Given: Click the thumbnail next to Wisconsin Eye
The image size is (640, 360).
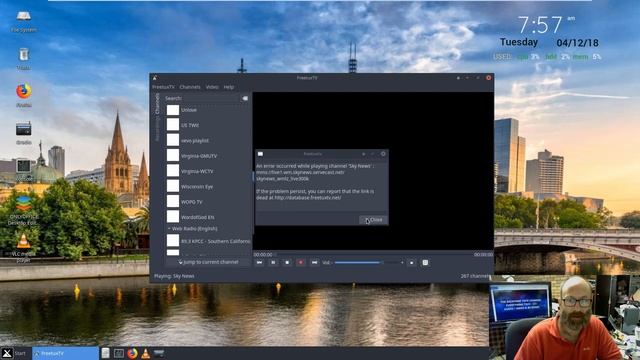Looking at the screenshot, I should (173, 187).
